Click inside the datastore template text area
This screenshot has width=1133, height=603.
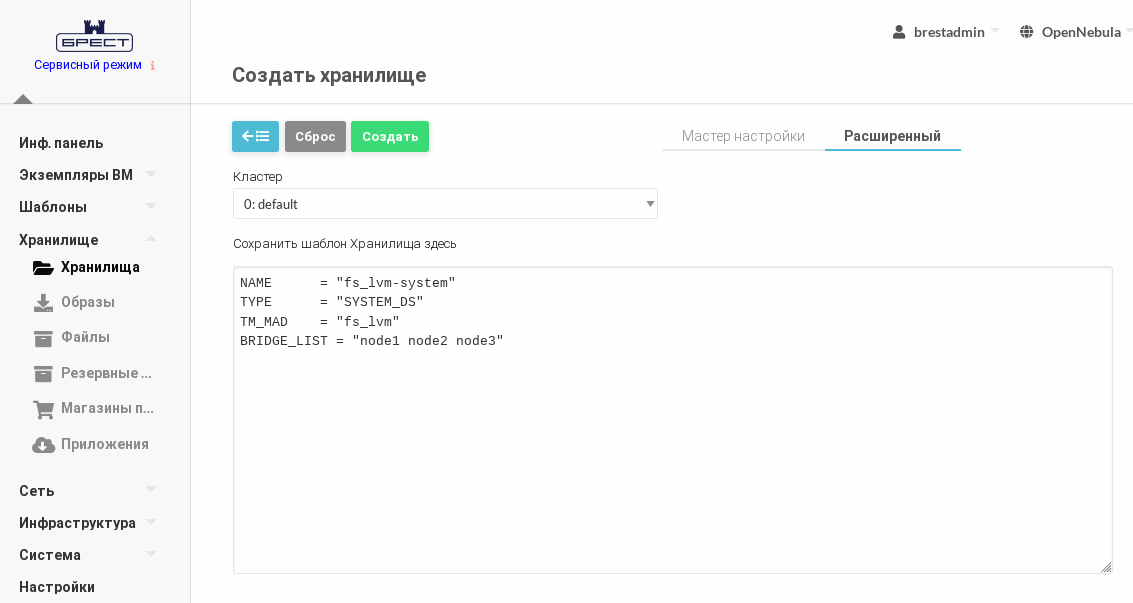pyautogui.click(x=672, y=450)
